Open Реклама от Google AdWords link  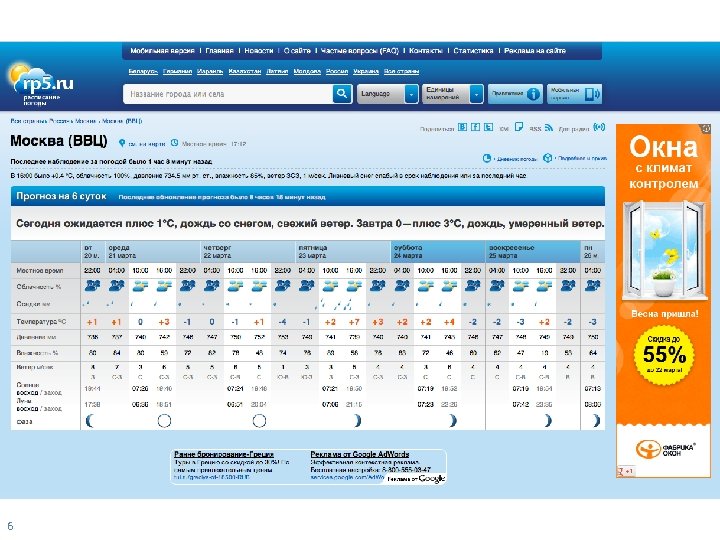[x=360, y=454]
